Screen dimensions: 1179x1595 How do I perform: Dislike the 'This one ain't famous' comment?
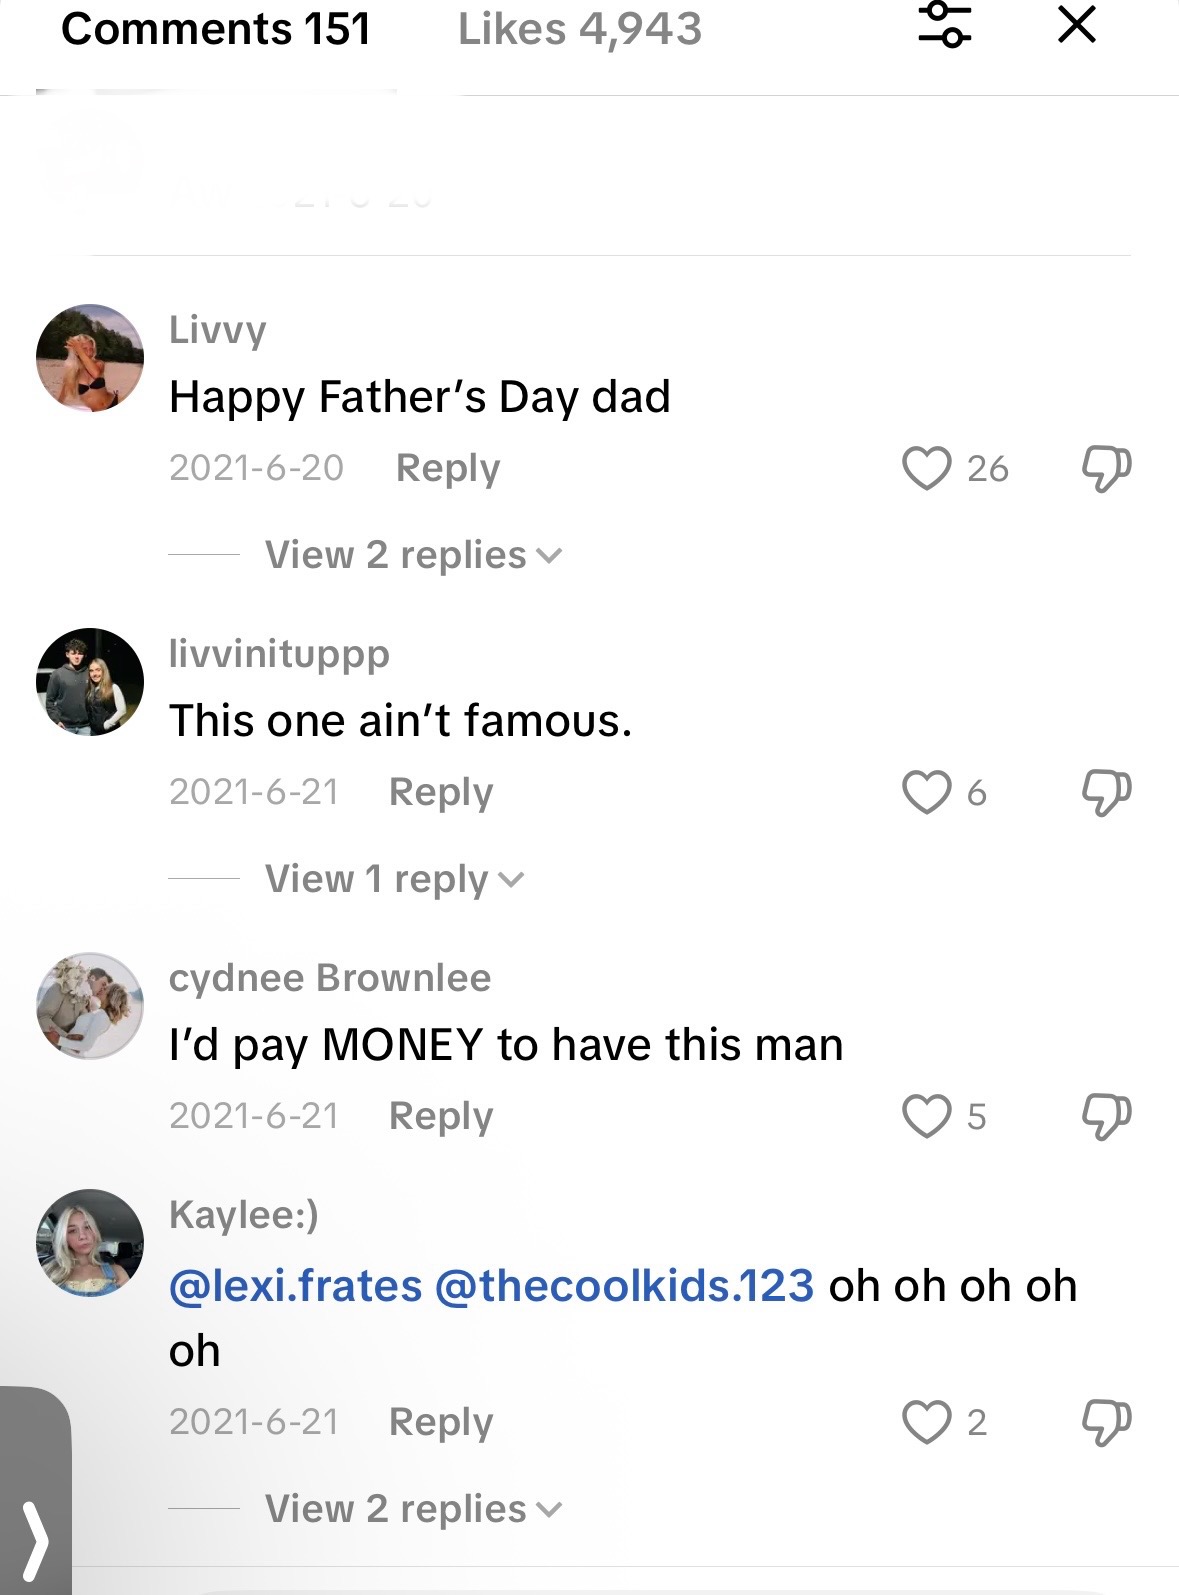1106,792
